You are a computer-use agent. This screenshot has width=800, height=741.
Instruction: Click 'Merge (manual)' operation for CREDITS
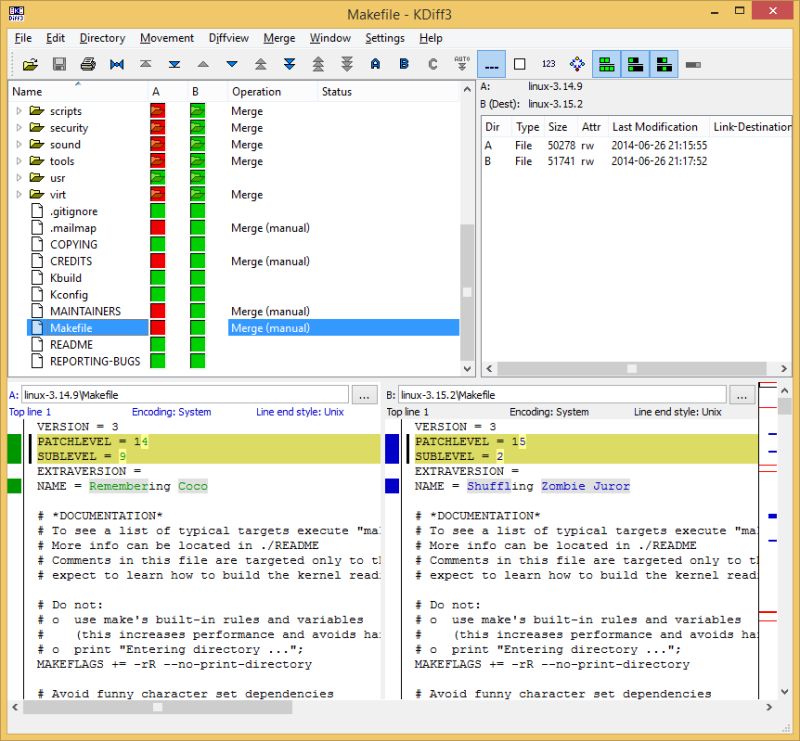point(270,261)
